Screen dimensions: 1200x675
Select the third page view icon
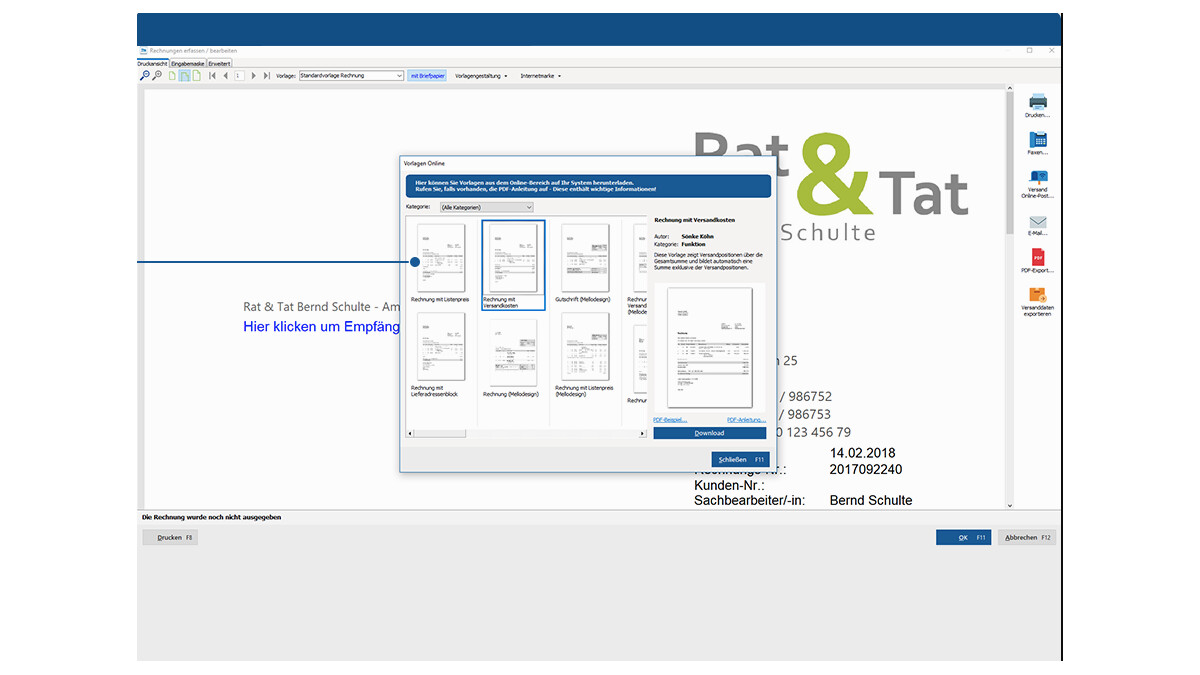(x=197, y=76)
